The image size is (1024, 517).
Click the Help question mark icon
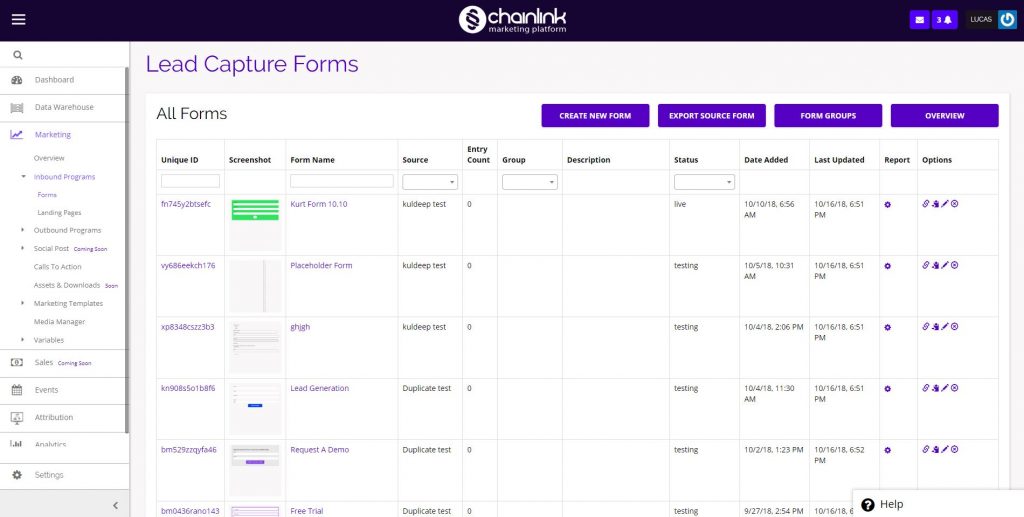coord(868,505)
